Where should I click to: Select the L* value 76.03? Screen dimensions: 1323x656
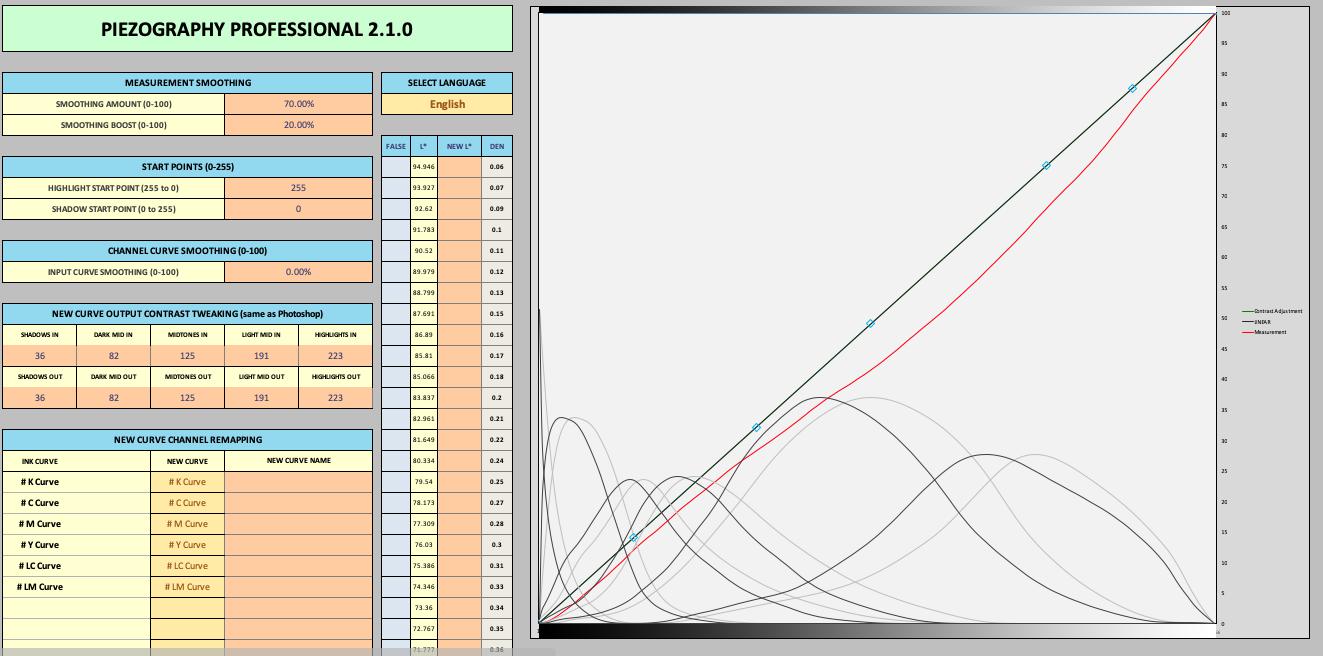pos(424,545)
